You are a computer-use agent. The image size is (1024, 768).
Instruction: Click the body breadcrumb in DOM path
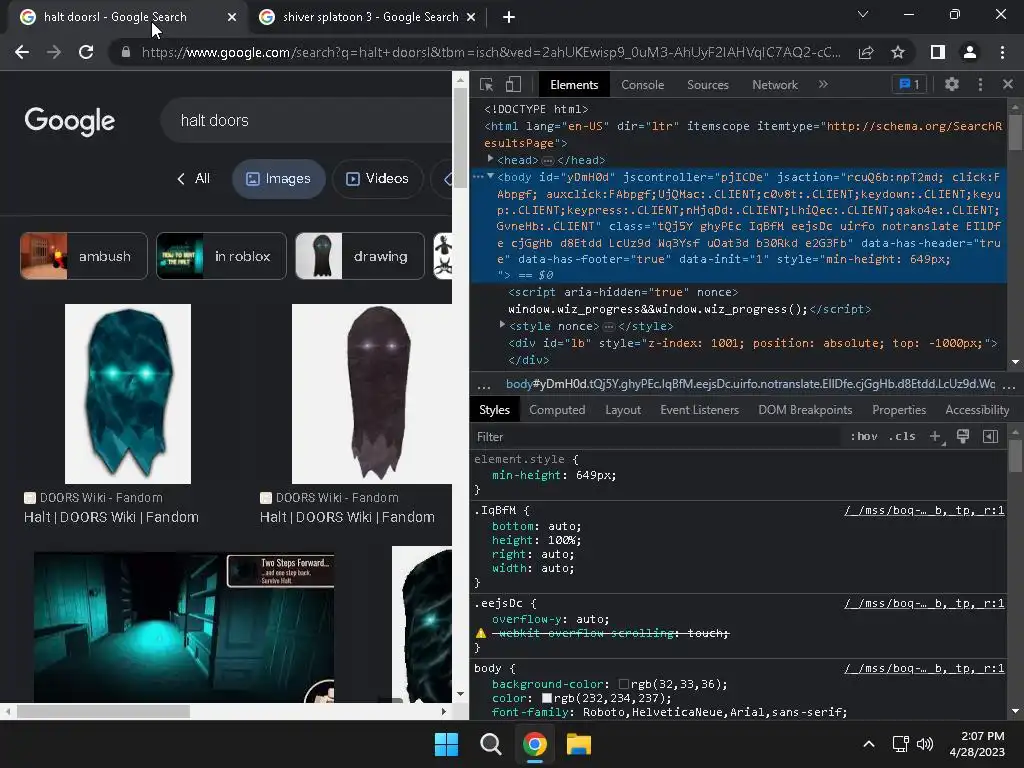point(750,384)
